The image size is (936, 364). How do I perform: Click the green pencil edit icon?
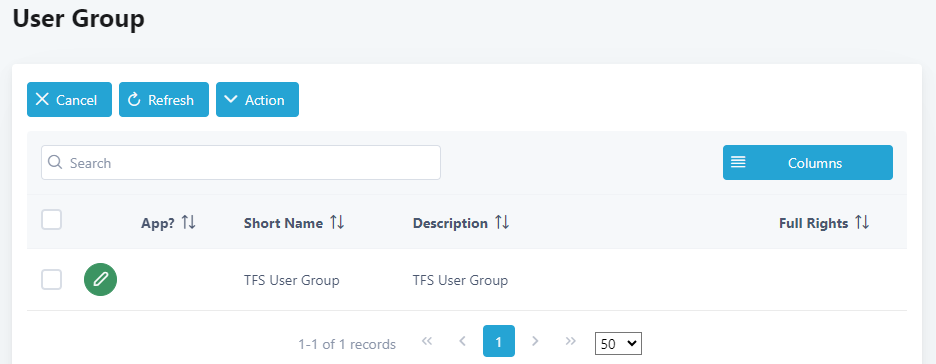tap(100, 279)
